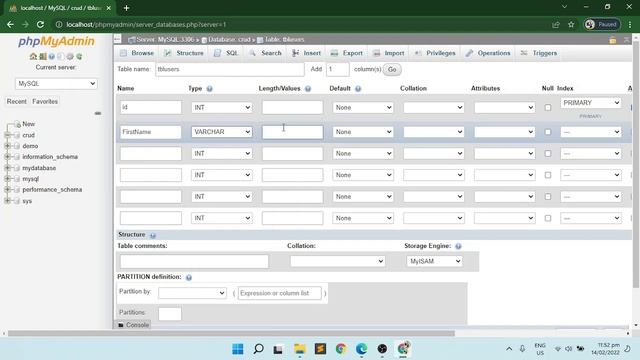Open File Explorer from the taskbar

point(300,349)
